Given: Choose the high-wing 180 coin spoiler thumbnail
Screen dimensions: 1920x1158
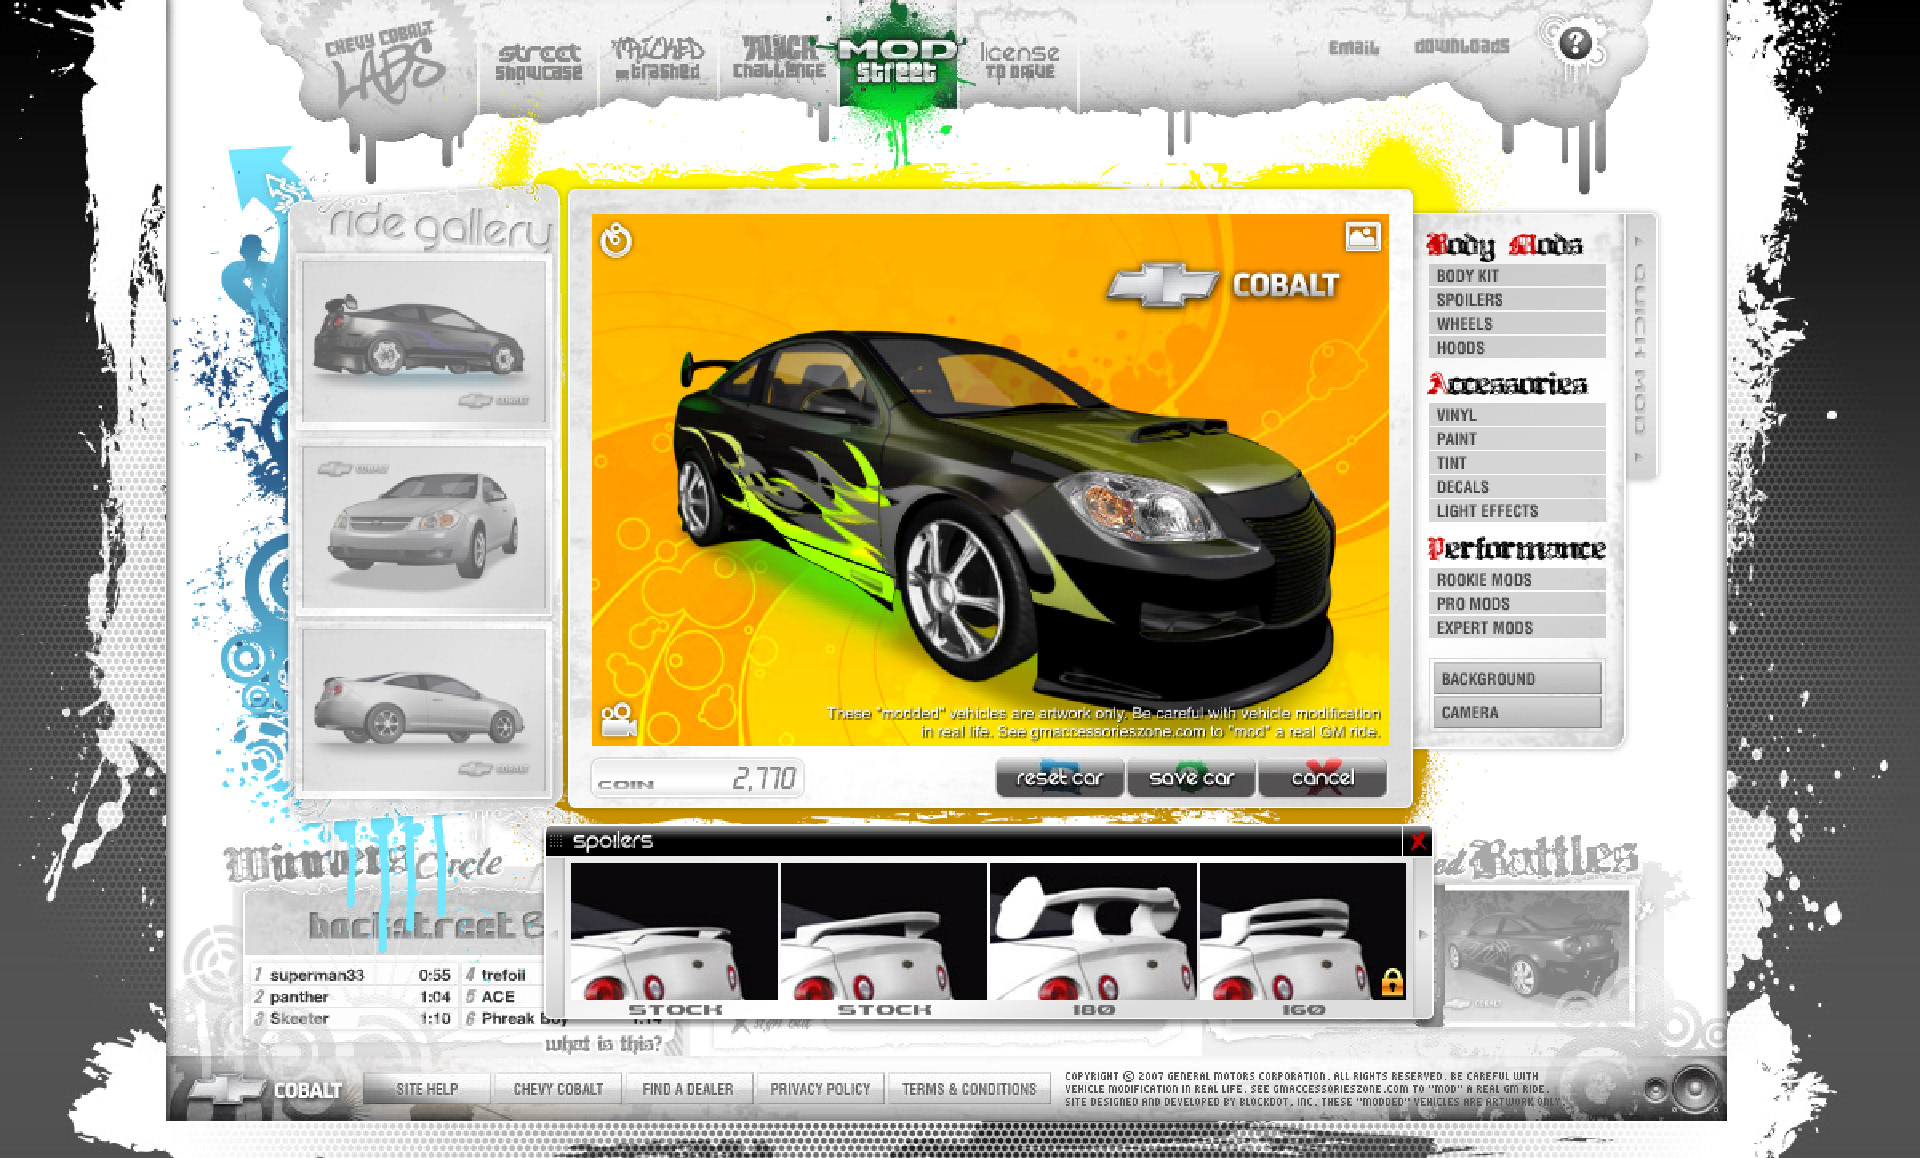Looking at the screenshot, I should click(x=1093, y=932).
